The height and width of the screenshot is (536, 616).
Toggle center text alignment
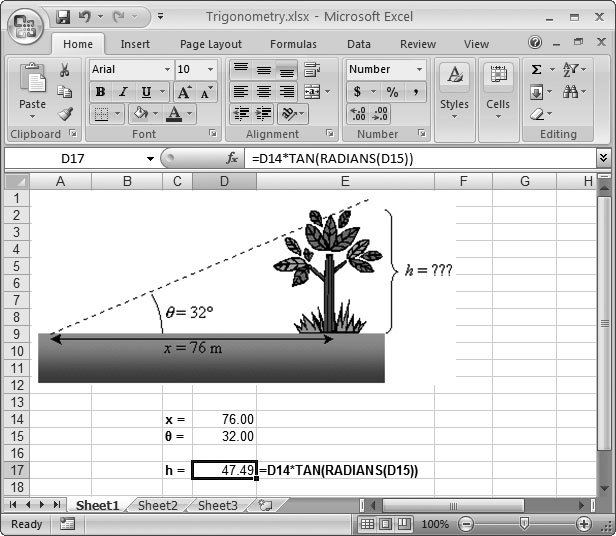(263, 92)
